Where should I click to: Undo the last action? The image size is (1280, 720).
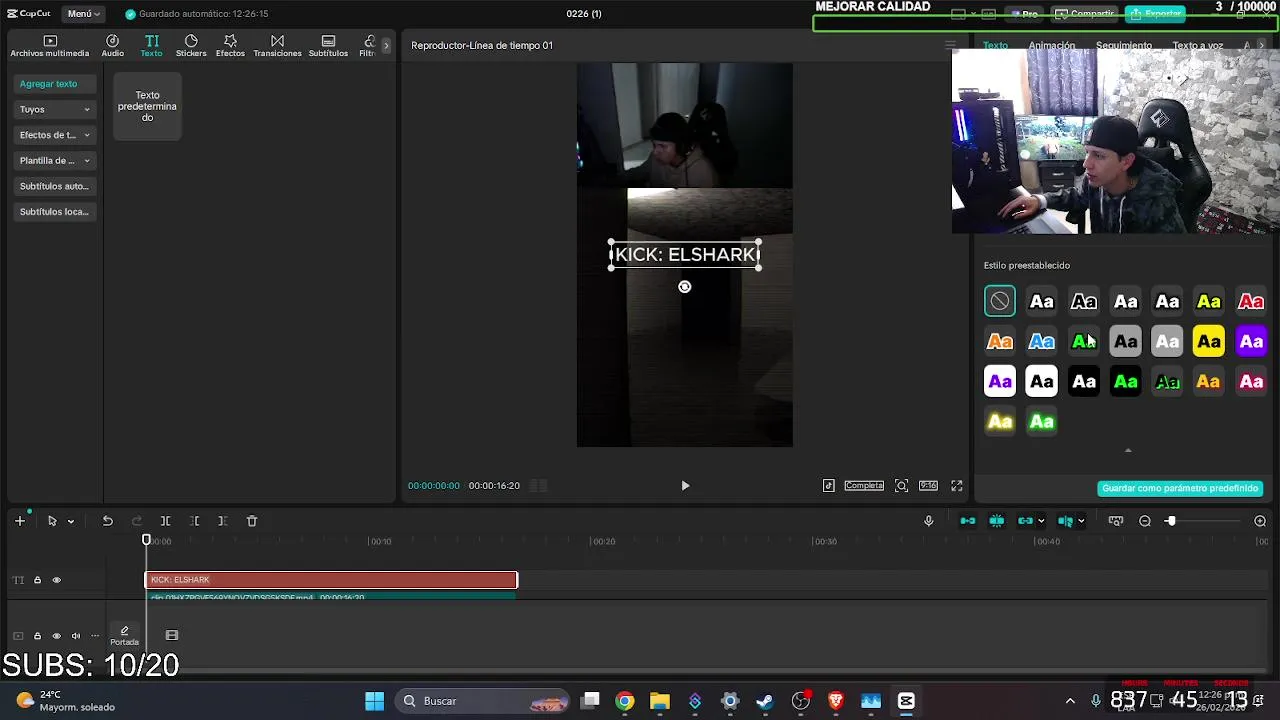[108, 521]
